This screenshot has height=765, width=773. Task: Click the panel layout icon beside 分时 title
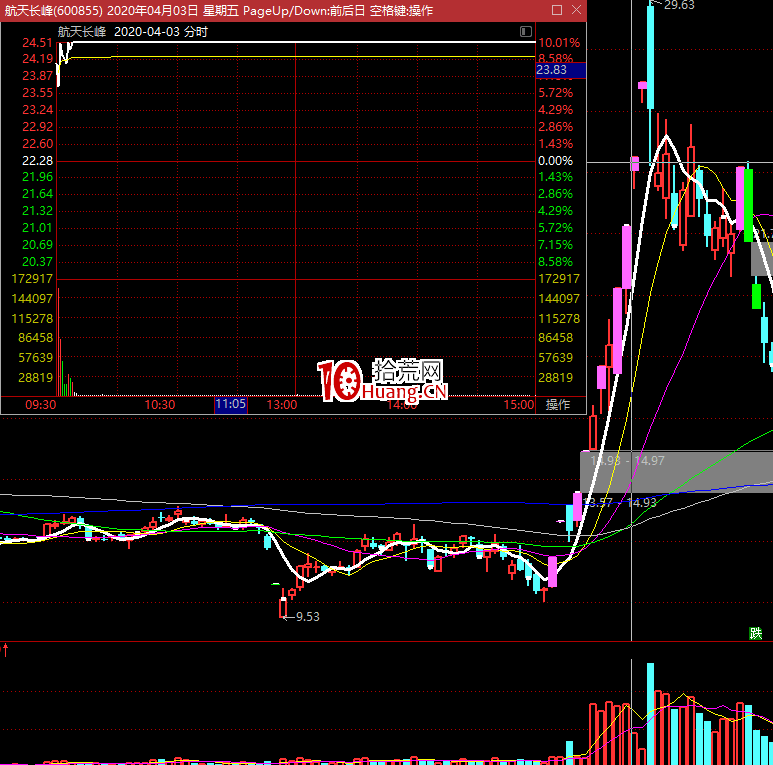click(526, 32)
